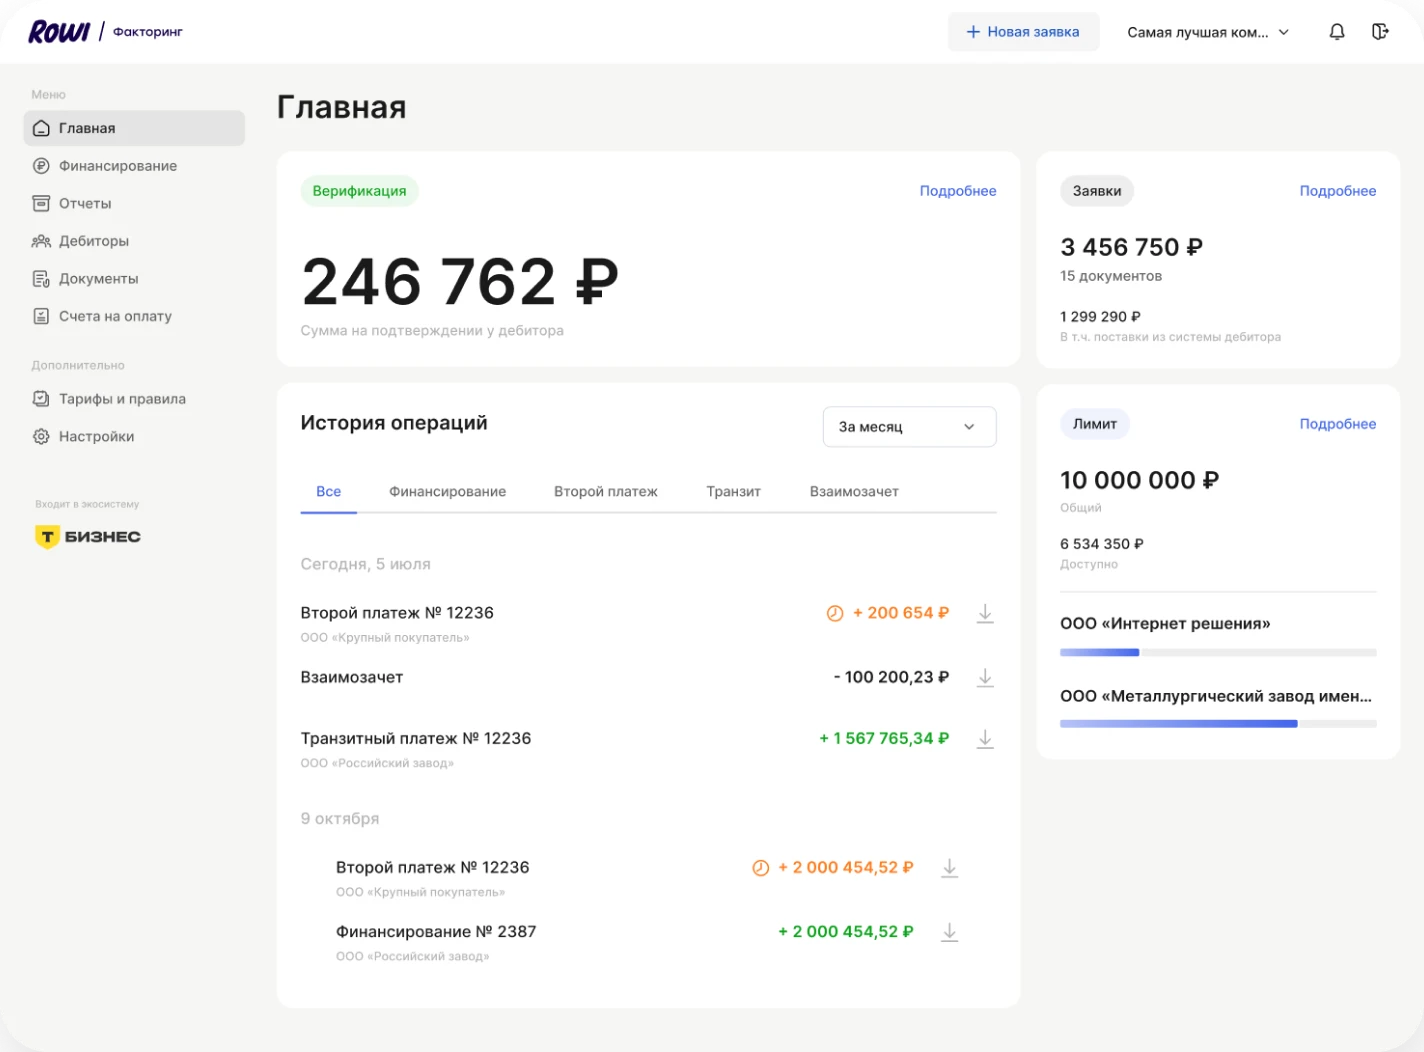Image resolution: width=1424 pixels, height=1052 pixels.
Task: Click Подробнее link in Лимит card
Action: point(1337,424)
